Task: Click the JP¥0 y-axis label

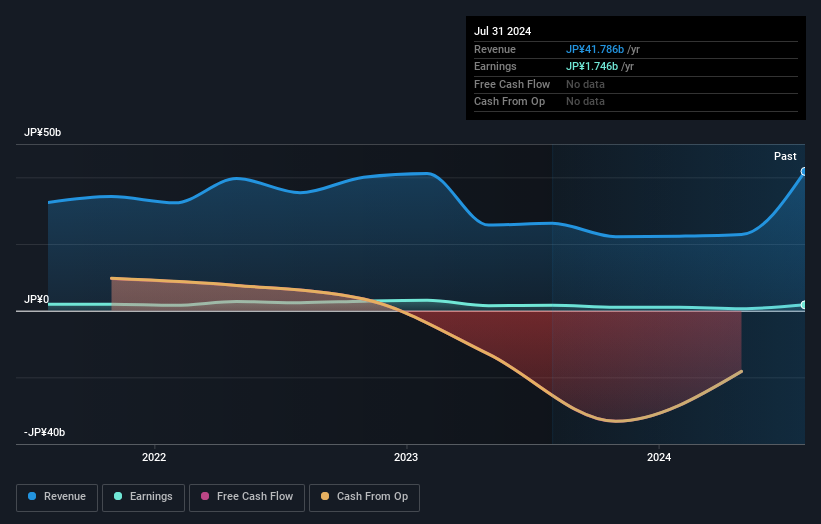Action: coord(37,299)
